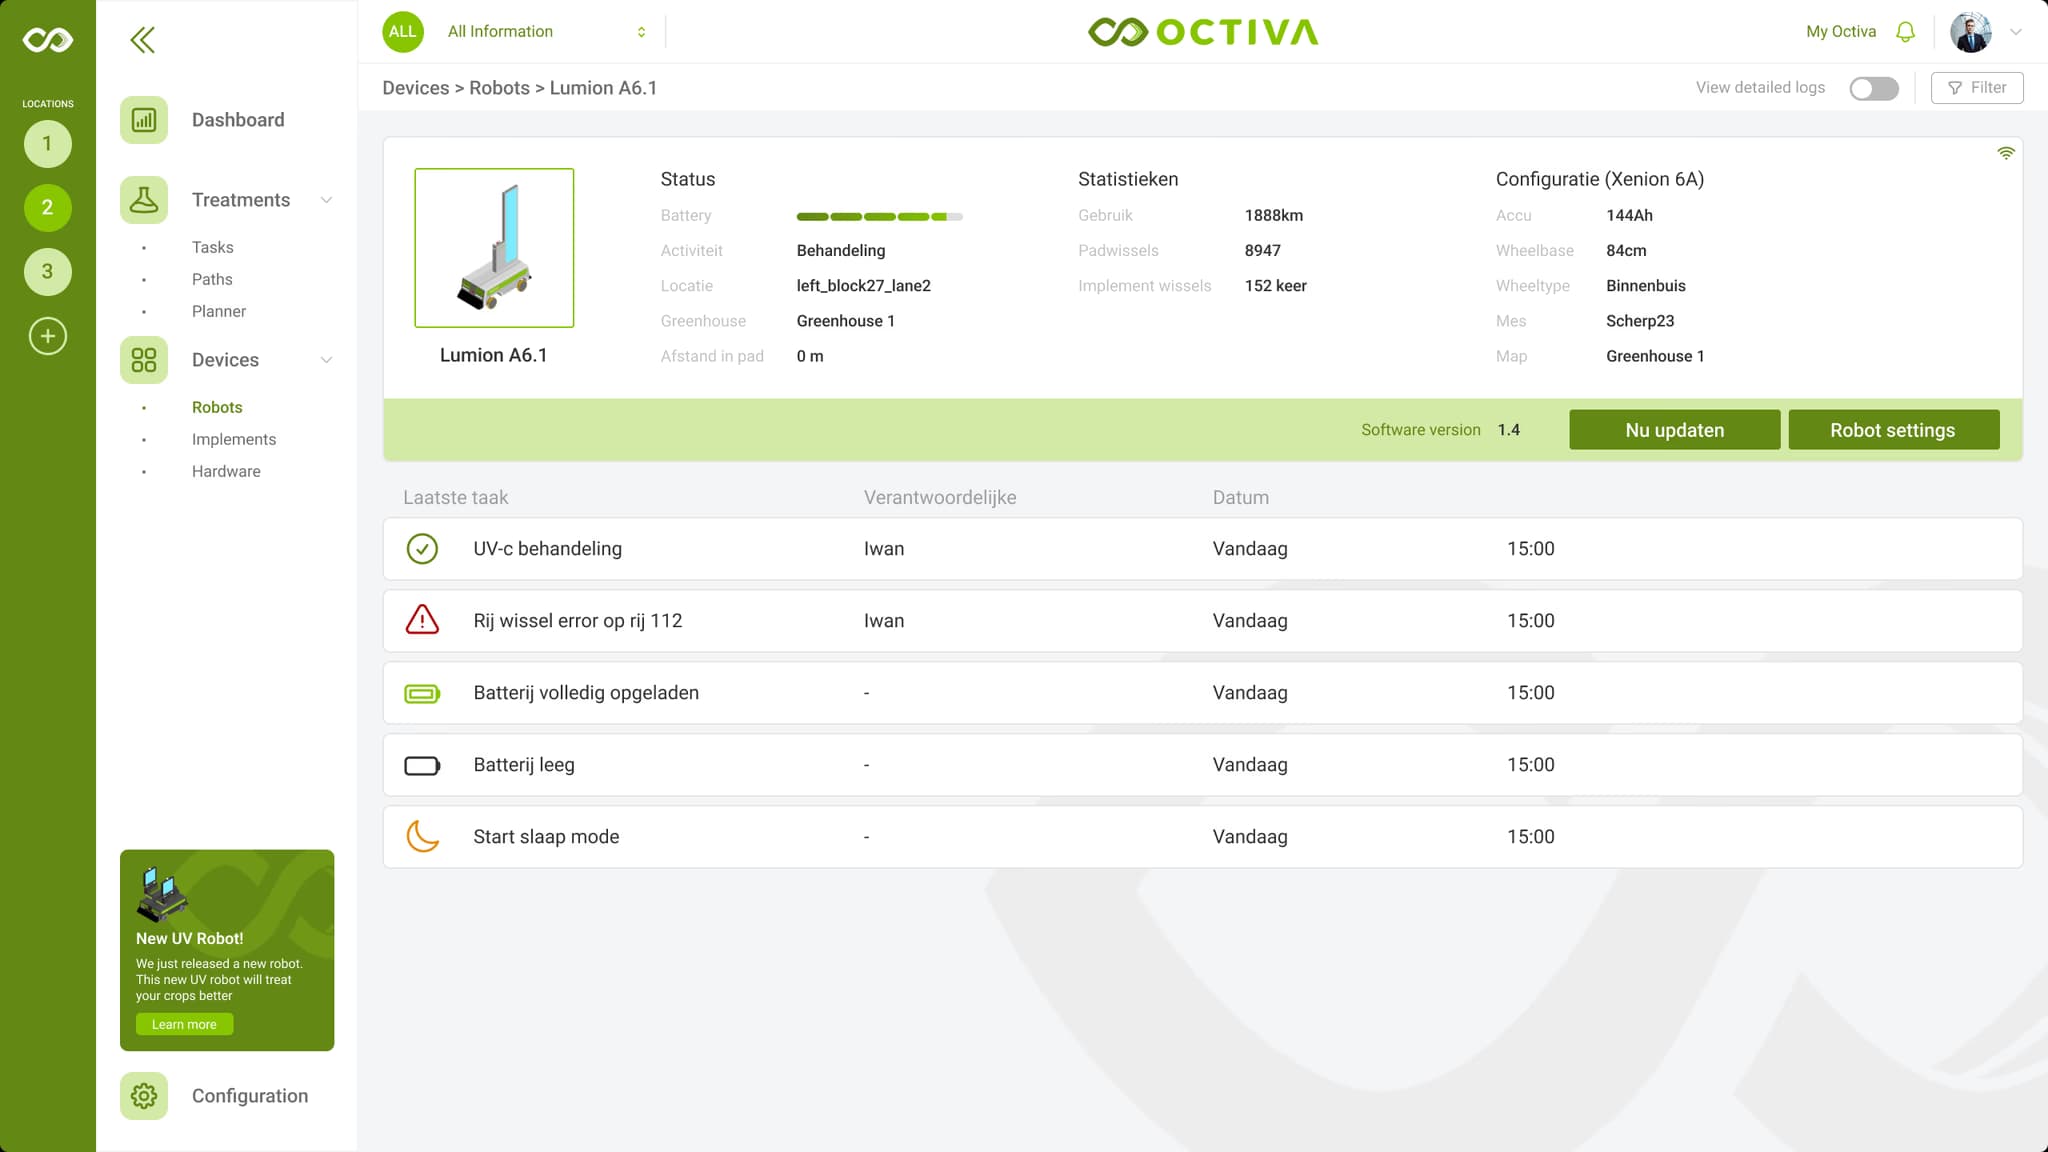Click the 152 keer implement wissels value

click(x=1276, y=286)
